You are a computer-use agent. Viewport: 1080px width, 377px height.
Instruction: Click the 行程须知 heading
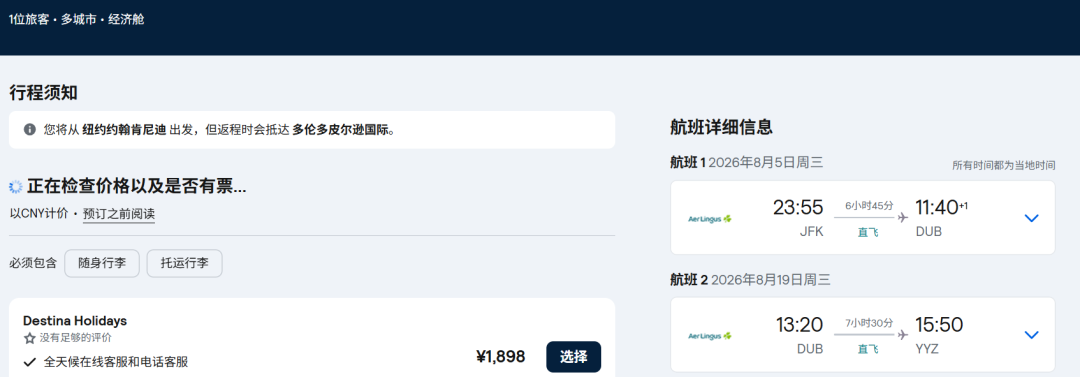tap(43, 93)
